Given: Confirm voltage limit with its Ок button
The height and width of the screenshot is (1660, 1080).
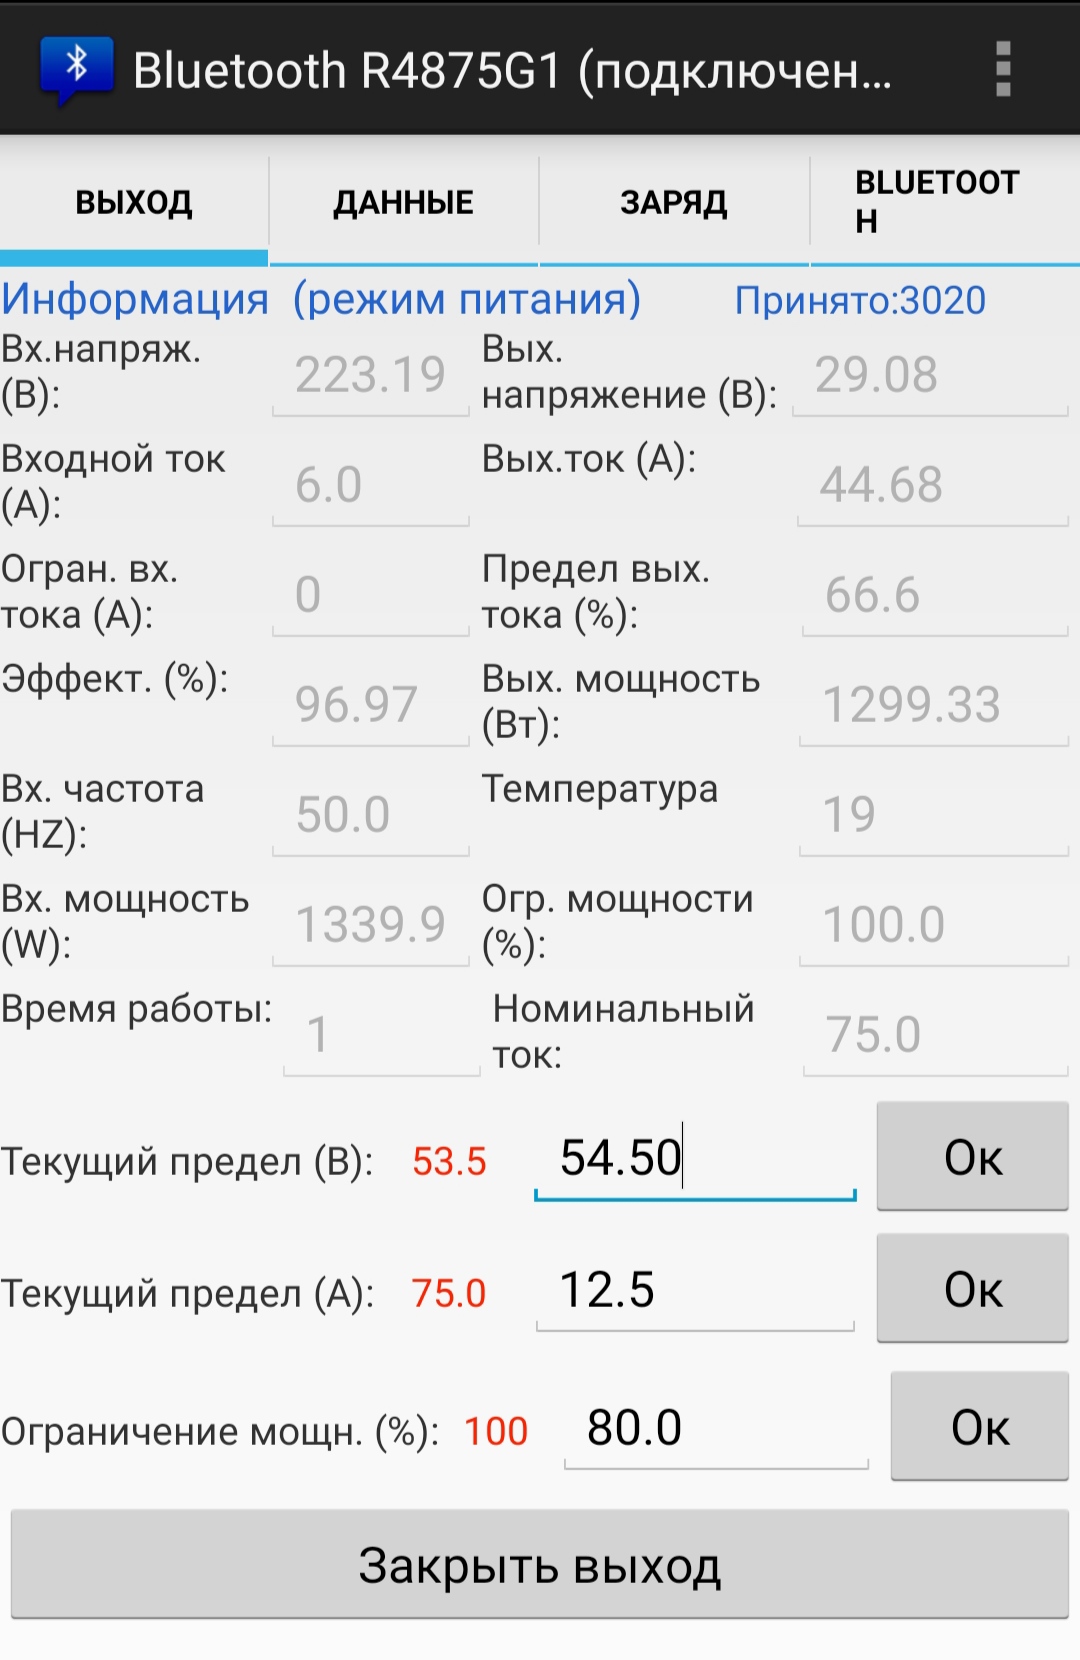Looking at the screenshot, I should 973,1157.
